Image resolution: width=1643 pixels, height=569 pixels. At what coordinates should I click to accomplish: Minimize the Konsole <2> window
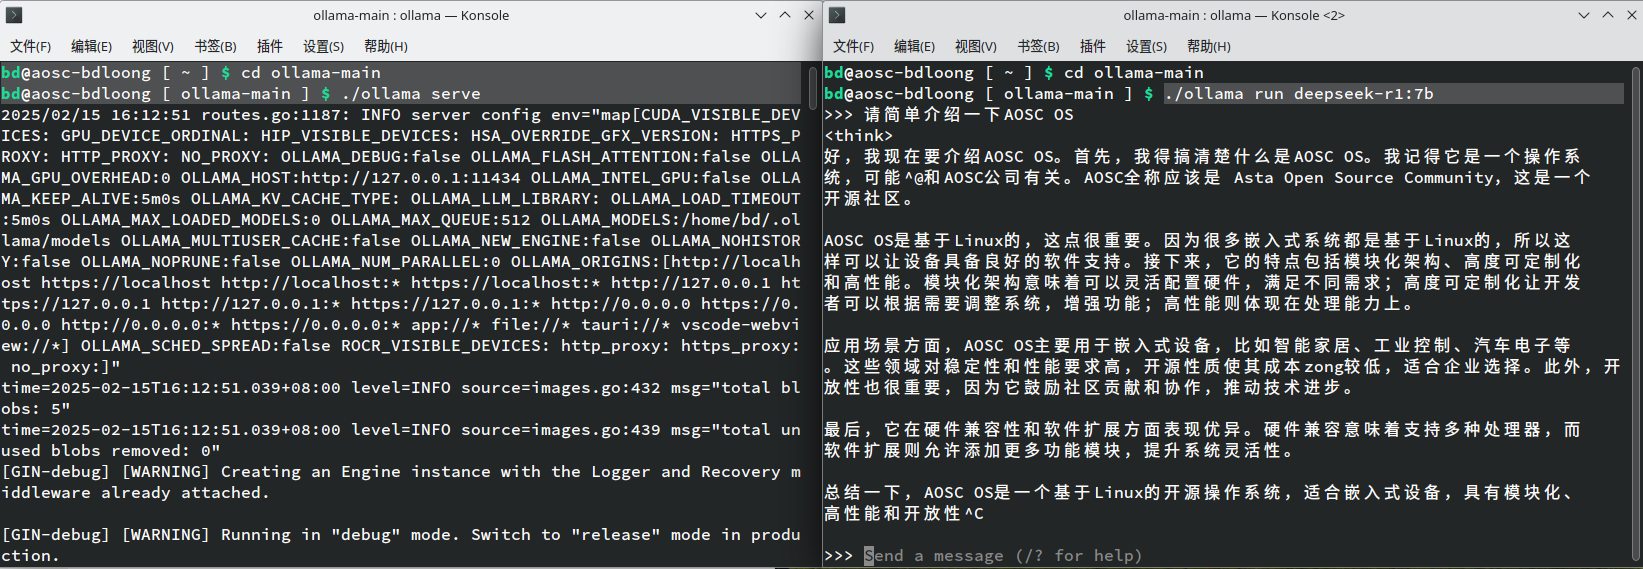pos(1584,15)
